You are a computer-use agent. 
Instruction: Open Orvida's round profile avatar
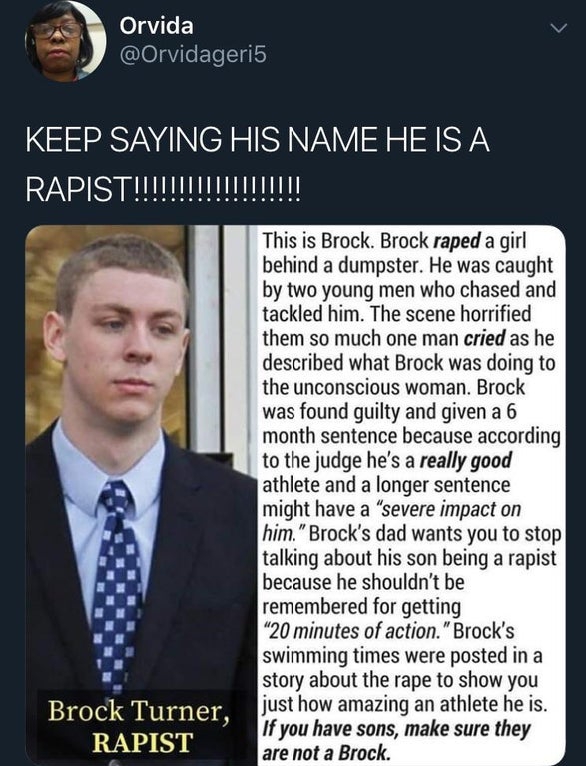coord(65,41)
